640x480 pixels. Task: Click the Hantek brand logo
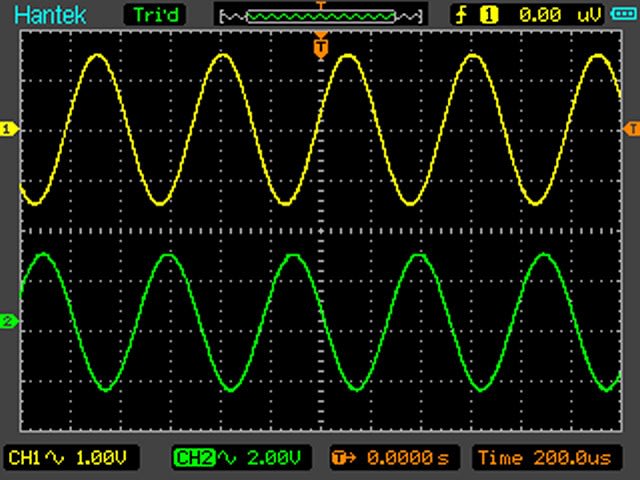coord(50,15)
